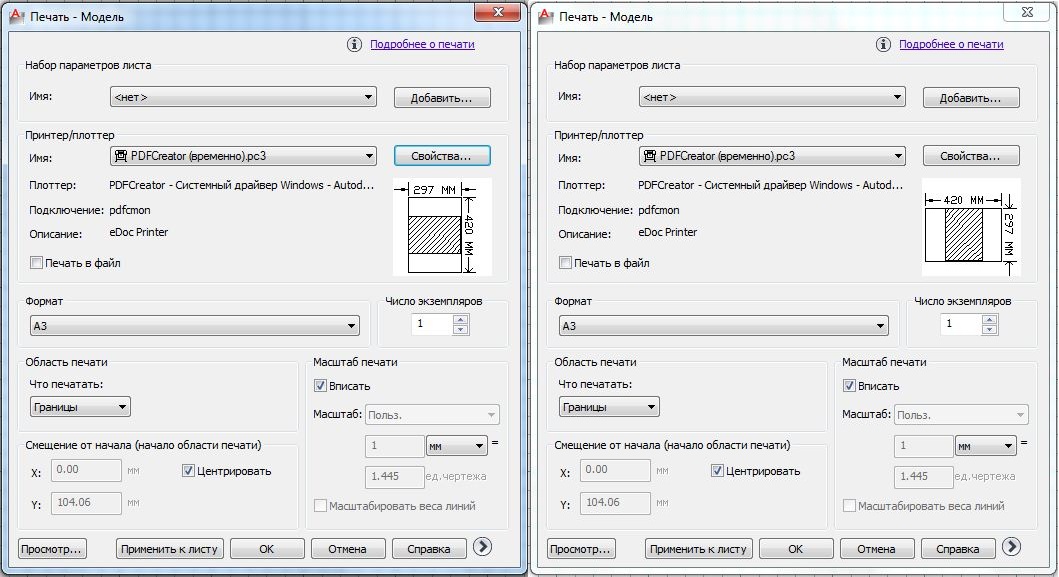The image size is (1059, 577).
Task: Click portrait paper preview in left dialog
Action: pos(442,226)
